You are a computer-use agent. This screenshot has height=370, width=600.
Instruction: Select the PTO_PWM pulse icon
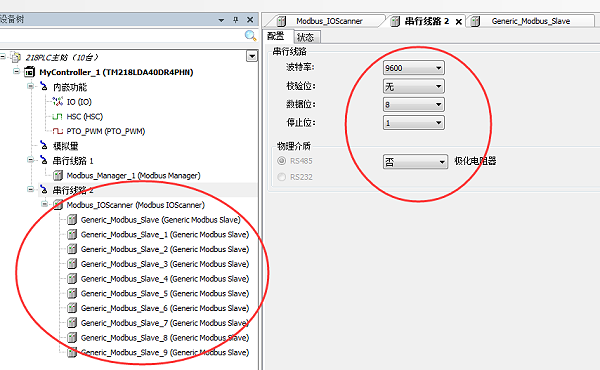pyautogui.click(x=57, y=131)
